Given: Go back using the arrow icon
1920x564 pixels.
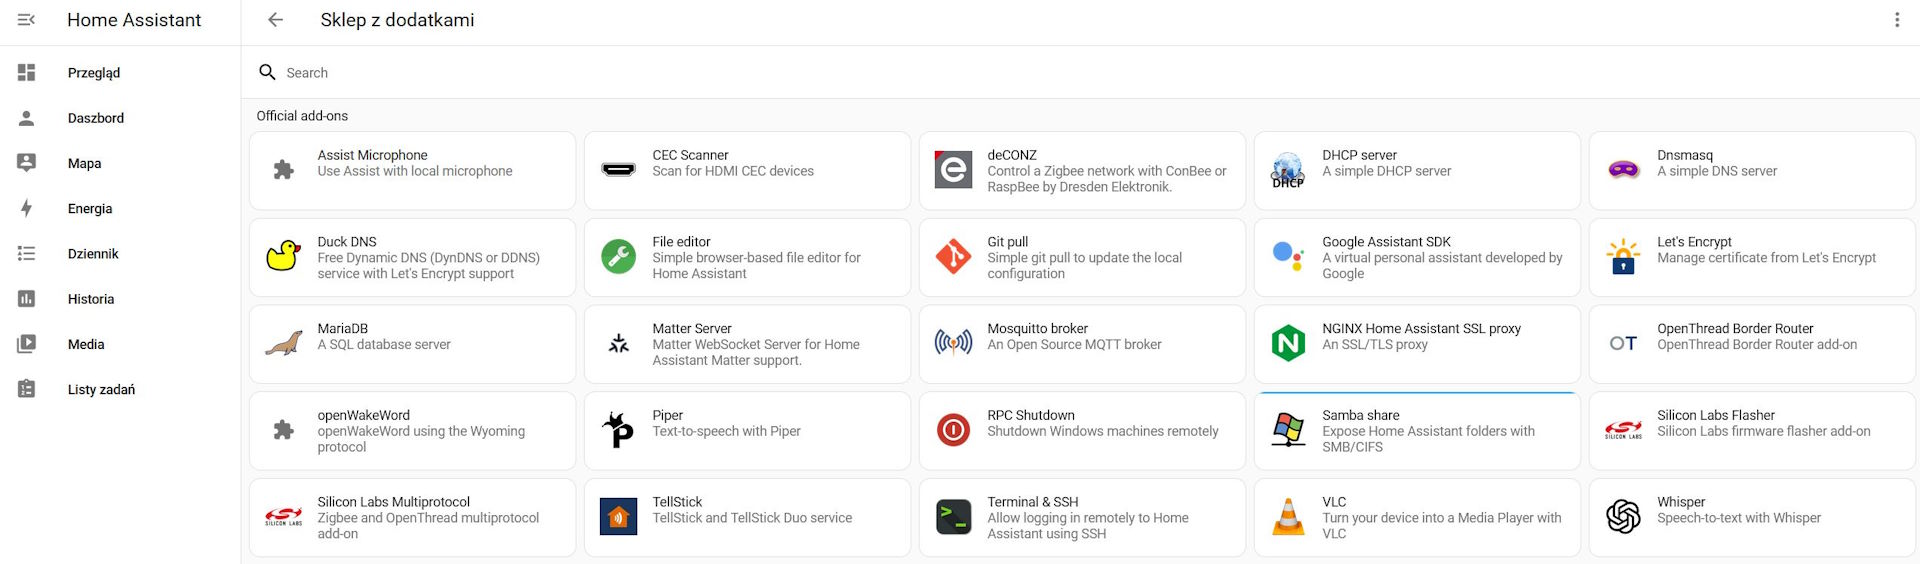Looking at the screenshot, I should 276,20.
